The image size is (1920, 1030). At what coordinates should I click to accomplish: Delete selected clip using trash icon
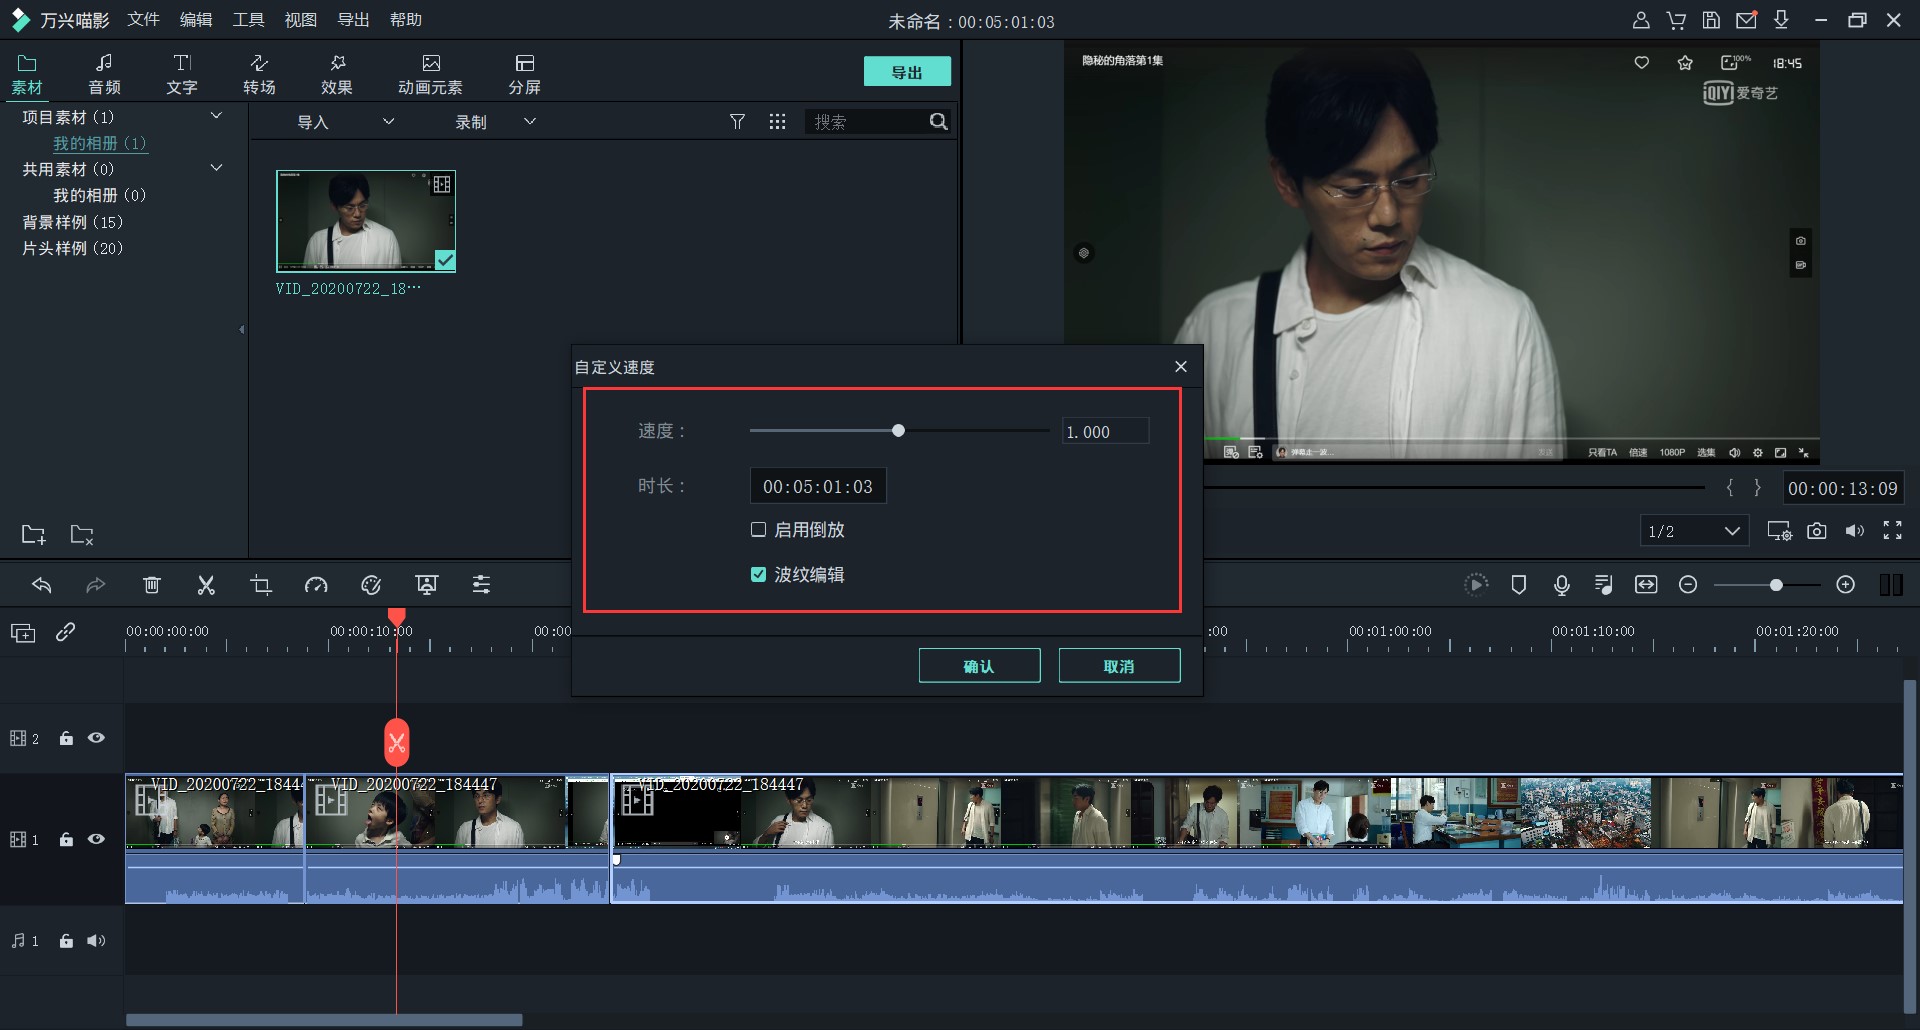click(x=152, y=585)
